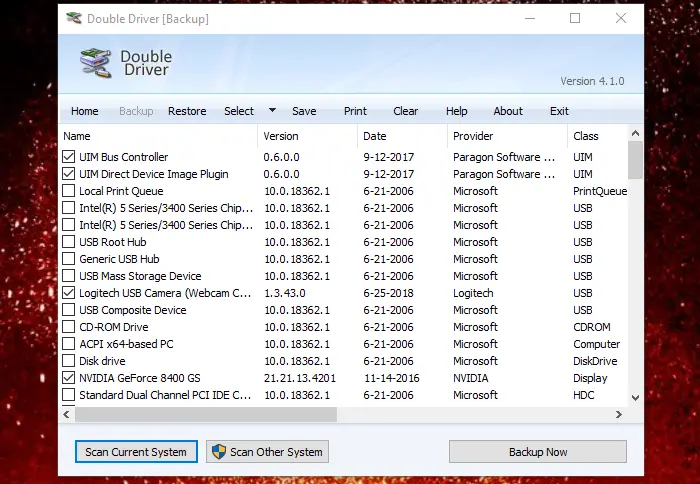Screen dimensions: 700x484
Task: Close the Double Driver window
Action: (621, 18)
